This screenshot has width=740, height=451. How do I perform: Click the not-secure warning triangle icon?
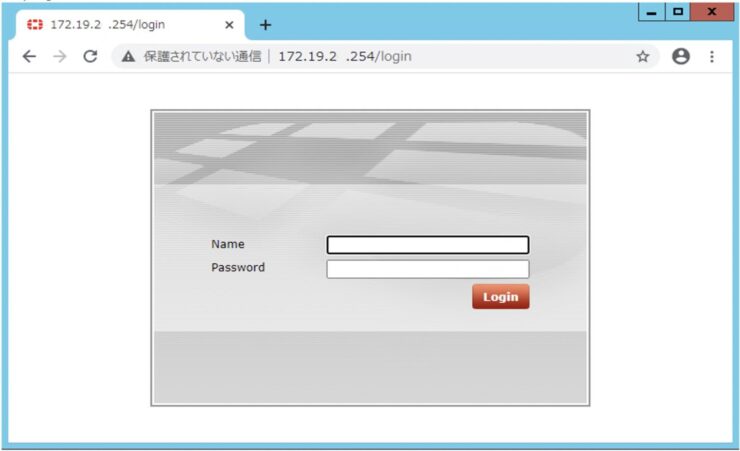coord(128,57)
